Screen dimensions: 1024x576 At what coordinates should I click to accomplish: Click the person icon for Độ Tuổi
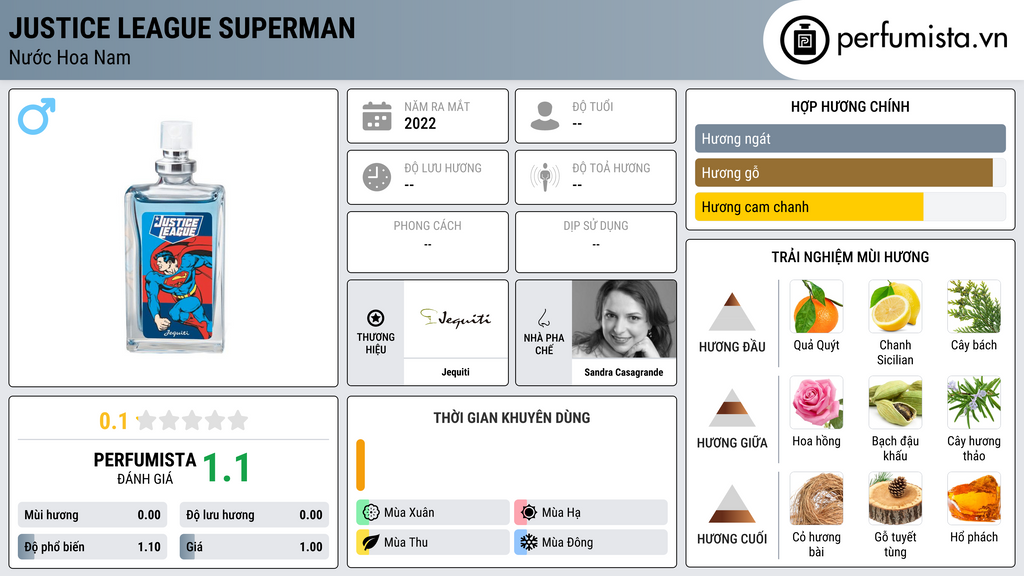click(x=545, y=116)
